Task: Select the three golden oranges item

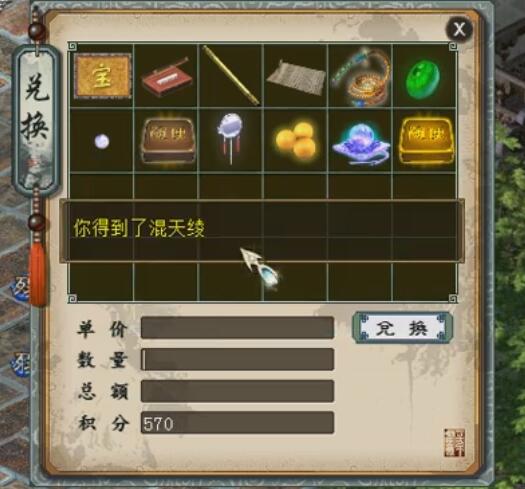Action: [x=296, y=140]
